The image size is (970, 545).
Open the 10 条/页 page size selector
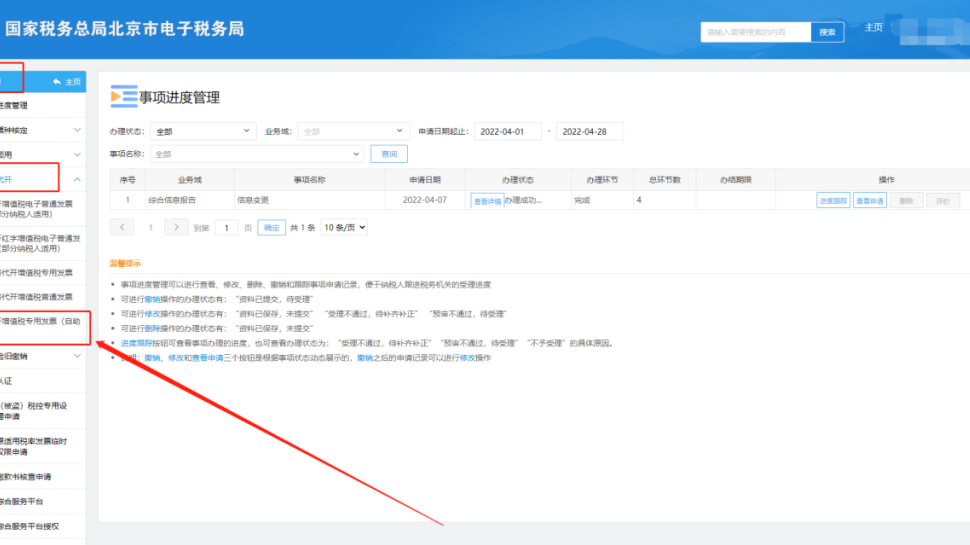click(344, 228)
